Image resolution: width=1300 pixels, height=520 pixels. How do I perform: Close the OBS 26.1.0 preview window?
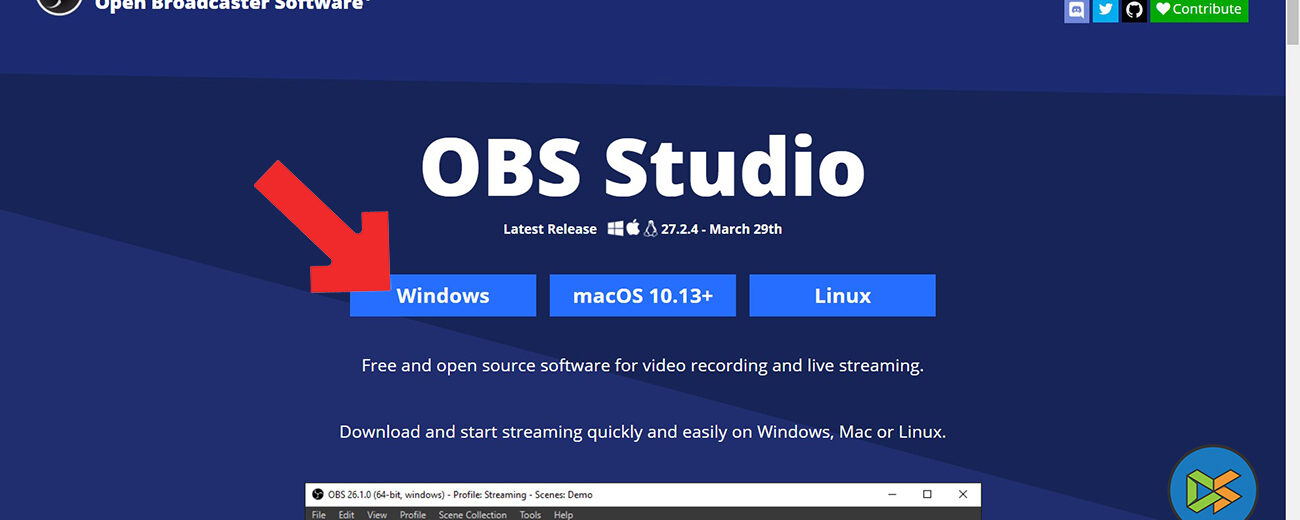tap(963, 495)
